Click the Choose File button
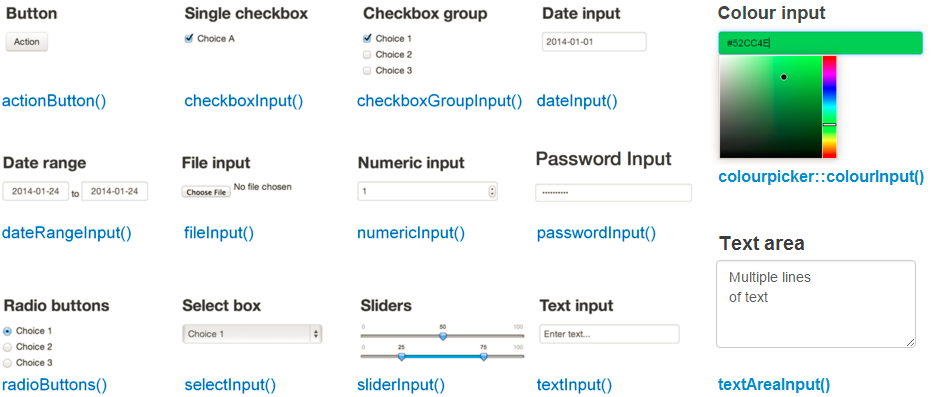Viewport: 933px width, 397px height. pyautogui.click(x=206, y=192)
